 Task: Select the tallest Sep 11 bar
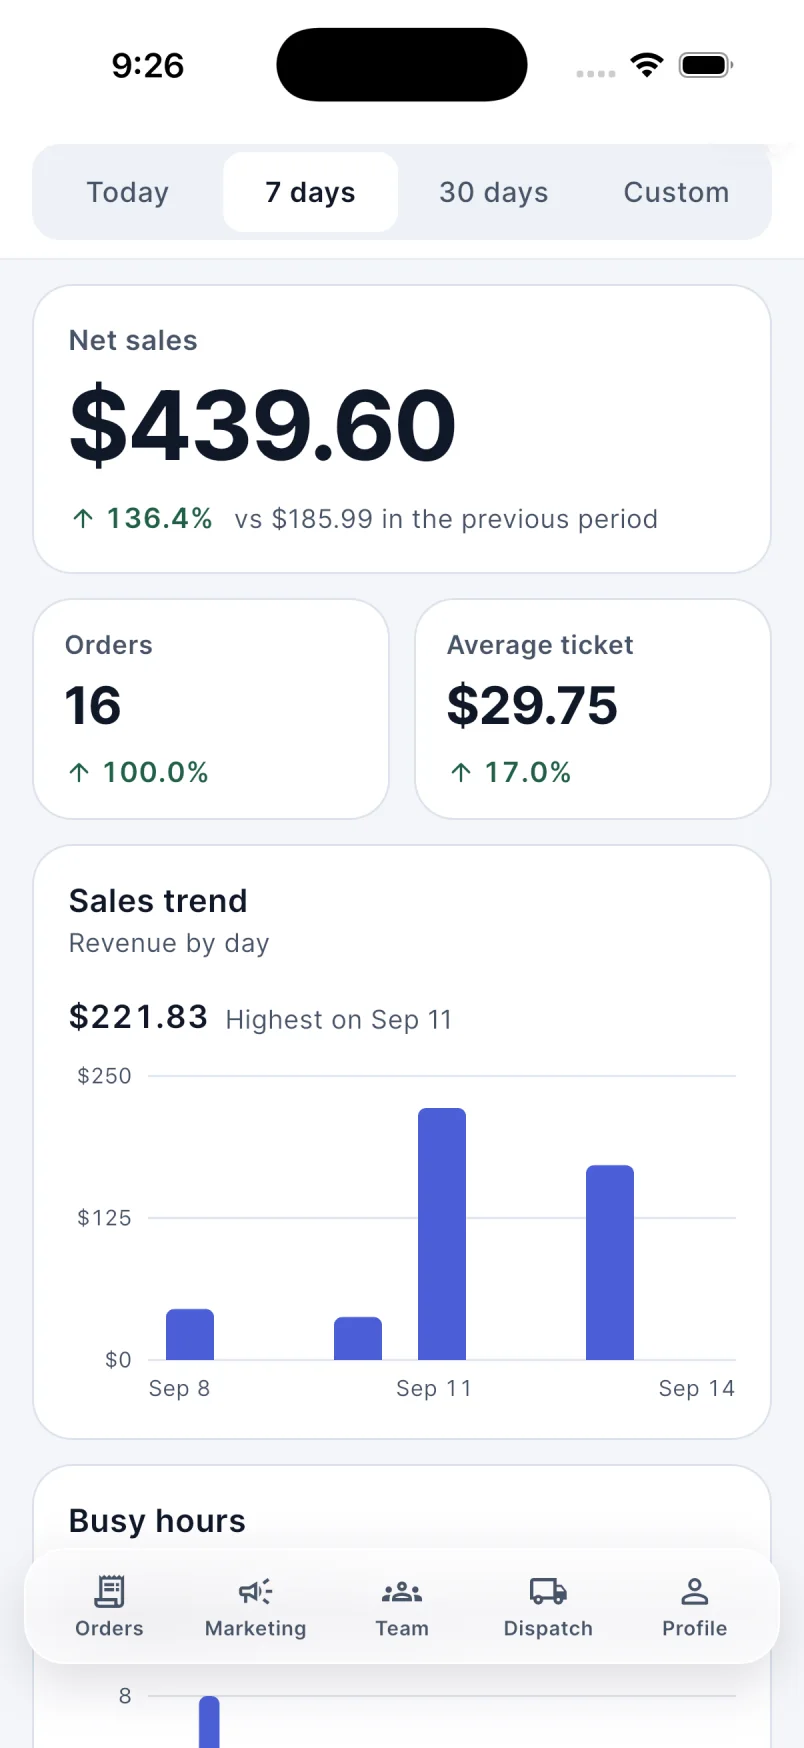pos(442,1234)
